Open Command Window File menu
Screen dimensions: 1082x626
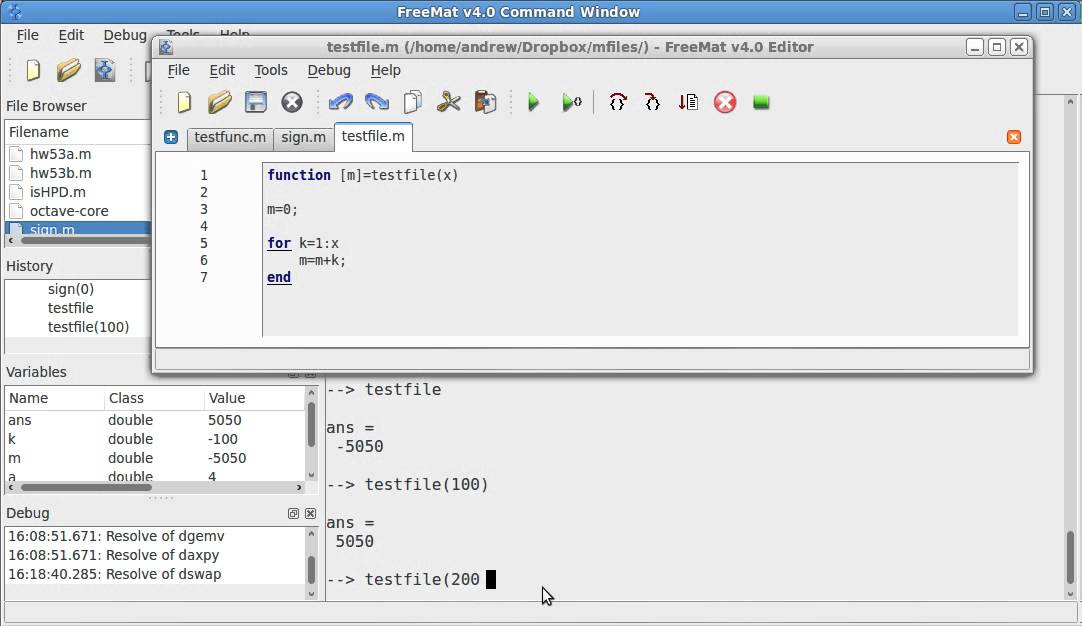pyautogui.click(x=28, y=35)
